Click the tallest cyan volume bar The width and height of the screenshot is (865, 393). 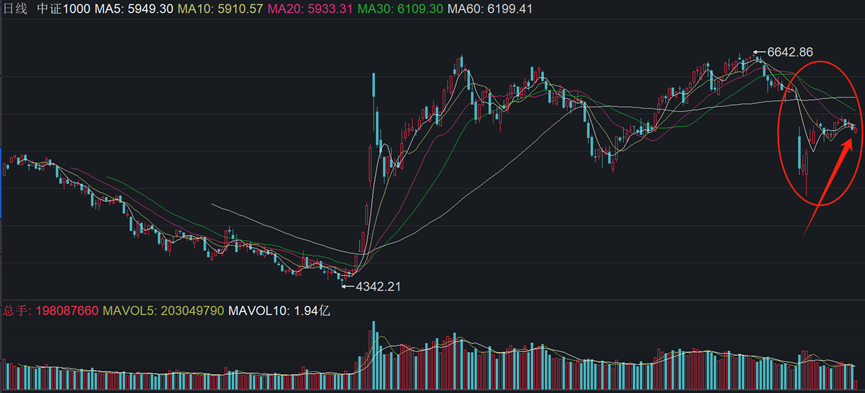[374, 356]
